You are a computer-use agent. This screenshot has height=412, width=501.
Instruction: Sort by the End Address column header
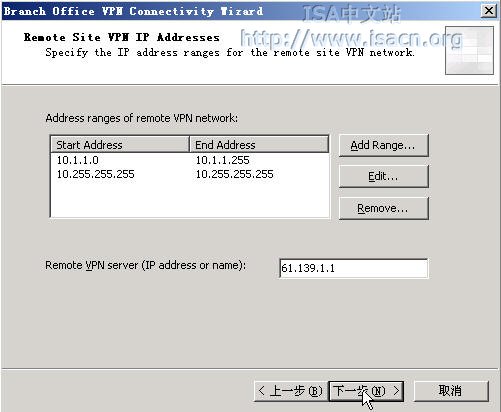coord(259,145)
